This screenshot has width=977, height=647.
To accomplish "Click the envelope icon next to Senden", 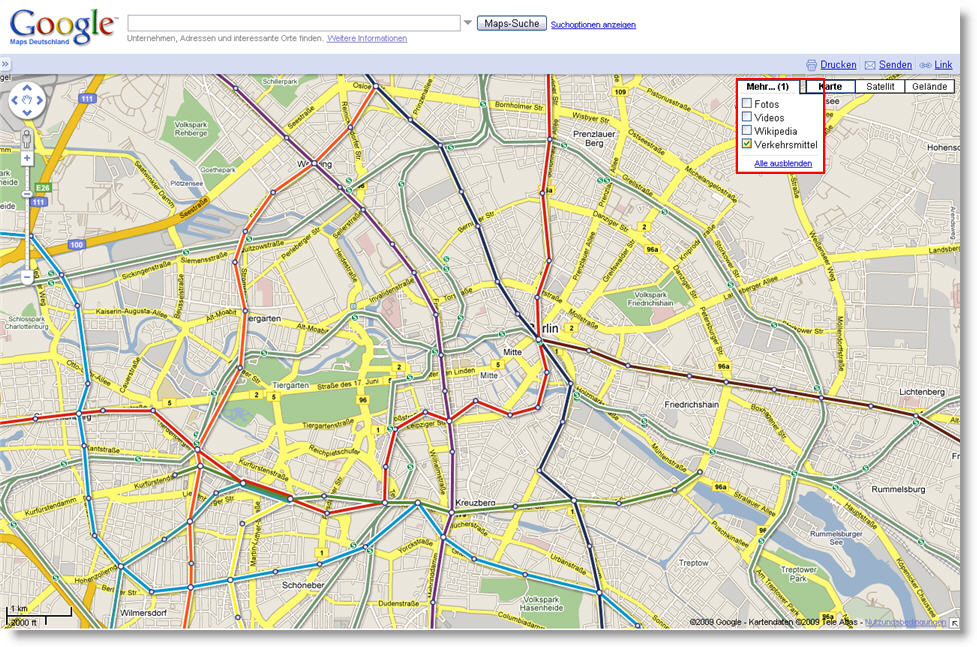I will click(x=869, y=65).
